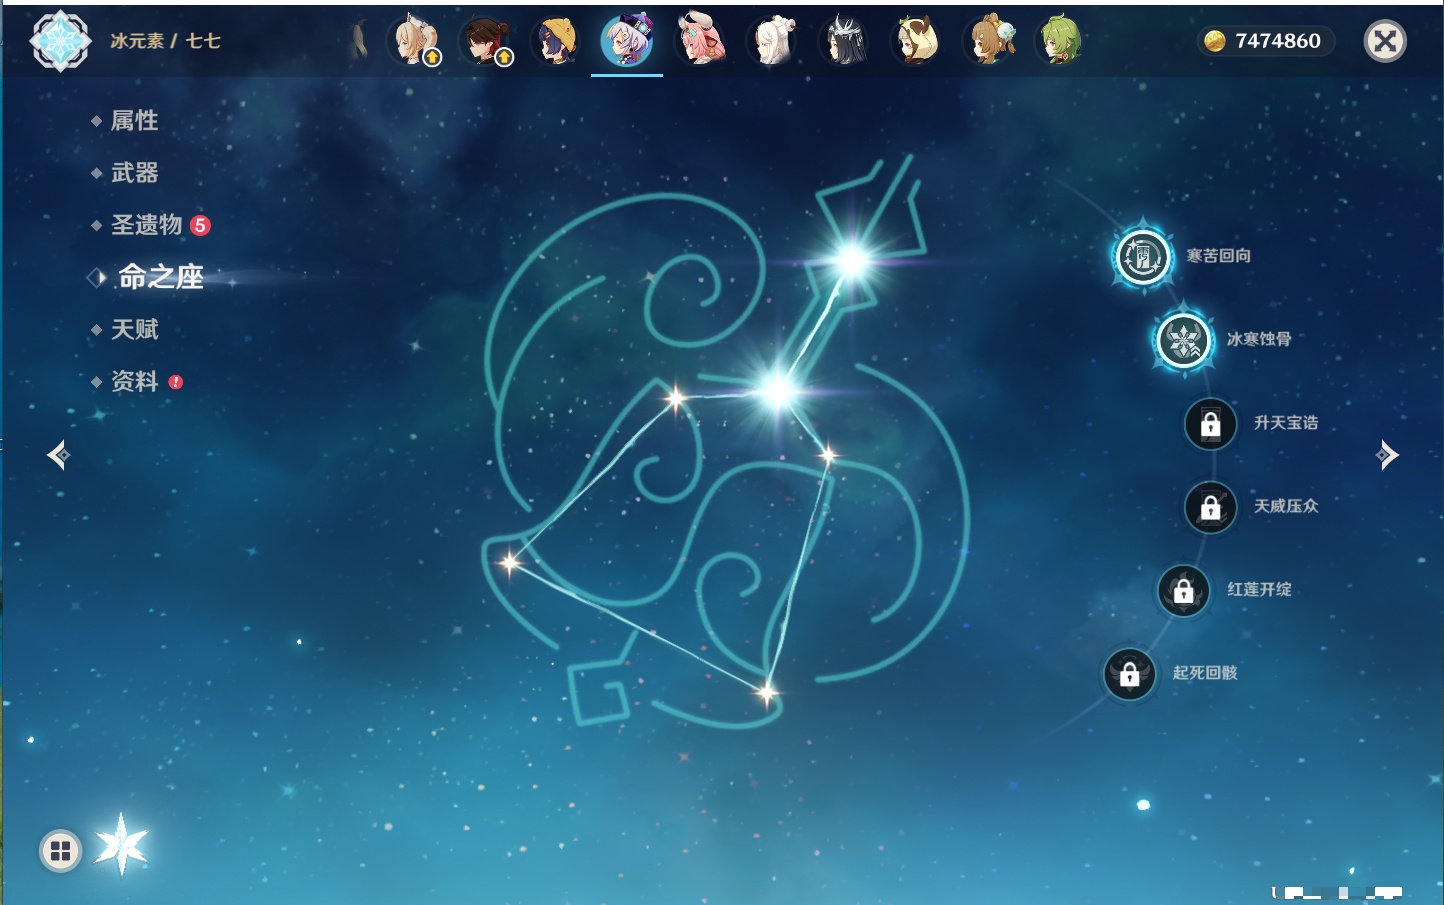Screen dimensions: 1444x905
Task: Close the character screen with the X
Action: pos(1385,41)
